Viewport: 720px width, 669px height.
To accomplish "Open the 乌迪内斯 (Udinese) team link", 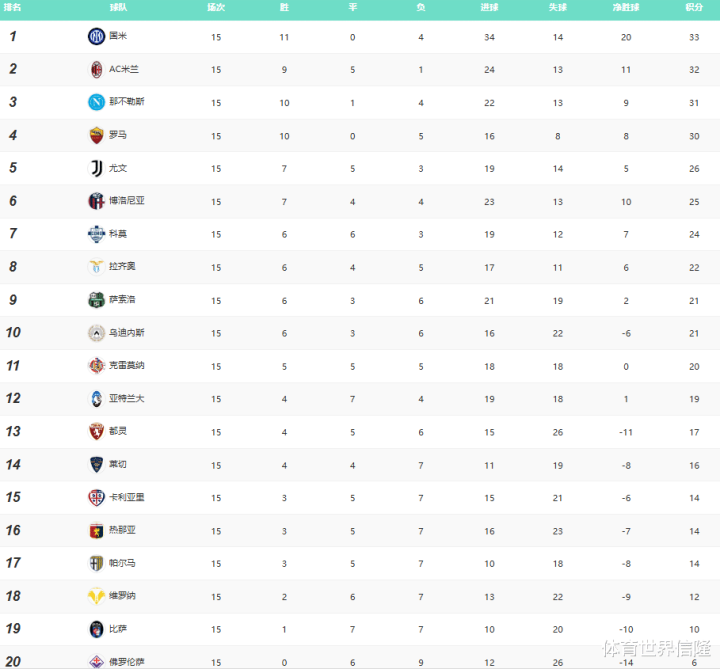I will tap(126, 333).
